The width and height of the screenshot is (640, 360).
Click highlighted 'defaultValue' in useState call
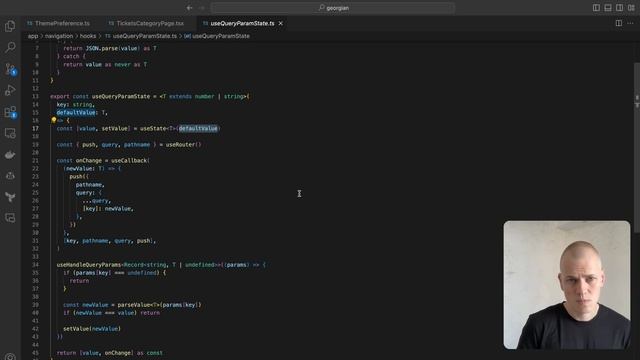198,128
